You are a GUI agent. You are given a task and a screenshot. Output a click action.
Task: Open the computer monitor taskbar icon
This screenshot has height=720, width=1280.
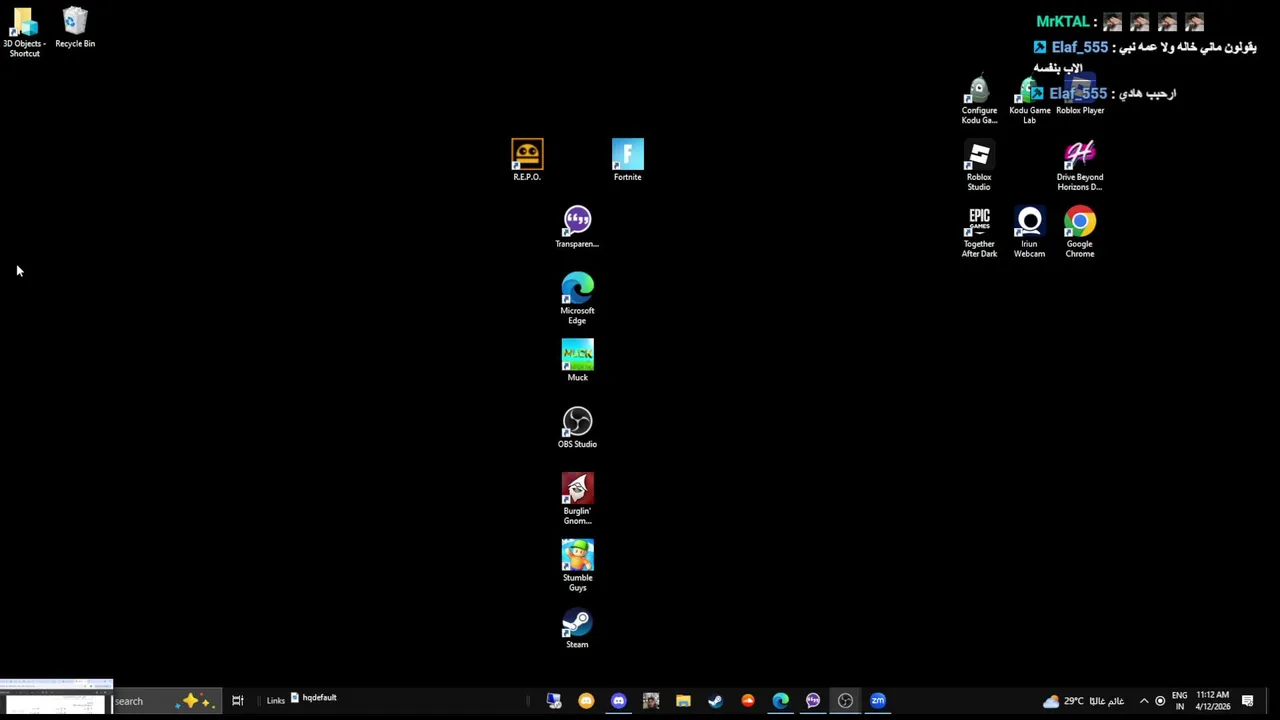[x=553, y=701]
